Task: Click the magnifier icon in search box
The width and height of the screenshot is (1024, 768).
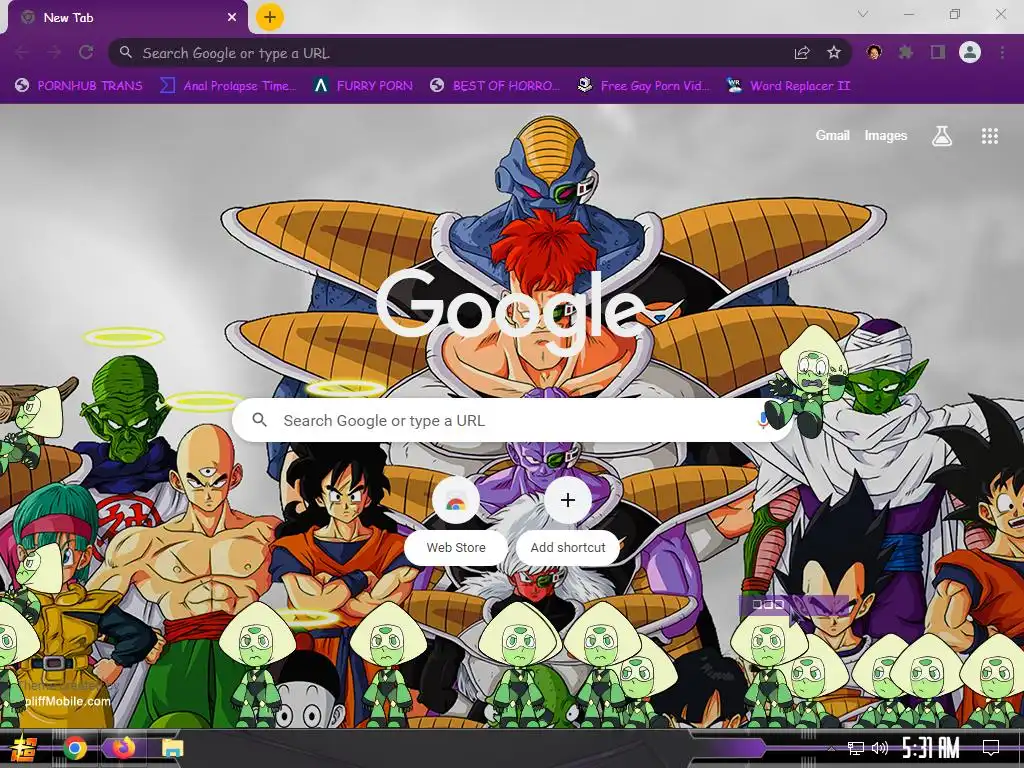Action: click(259, 420)
